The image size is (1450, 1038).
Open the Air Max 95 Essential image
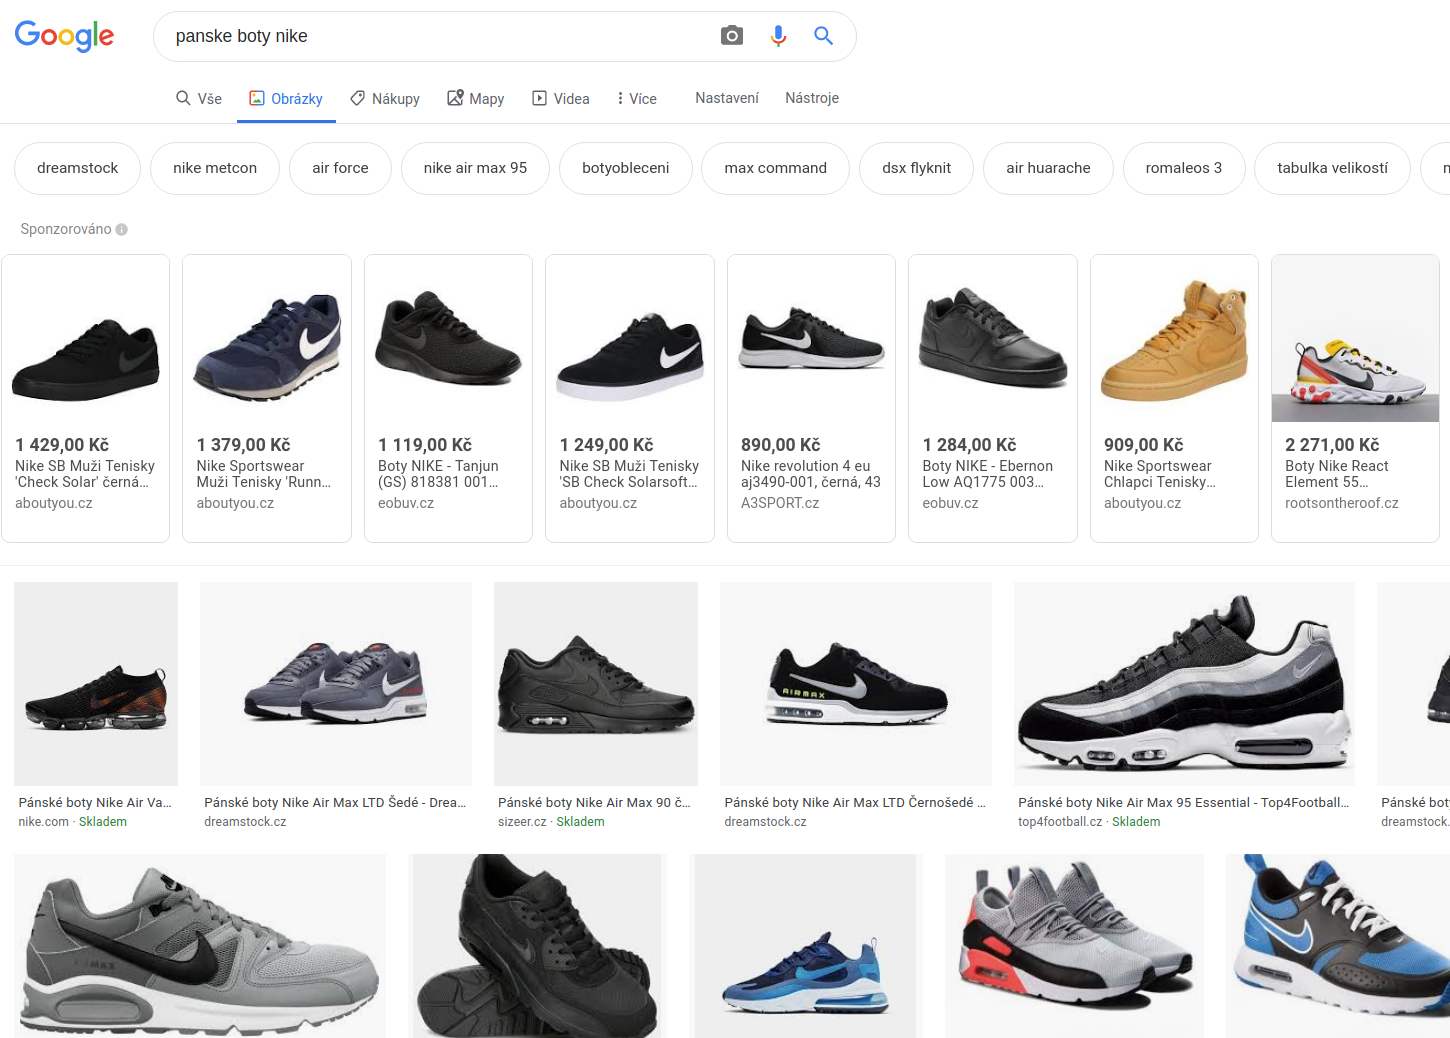(1184, 684)
